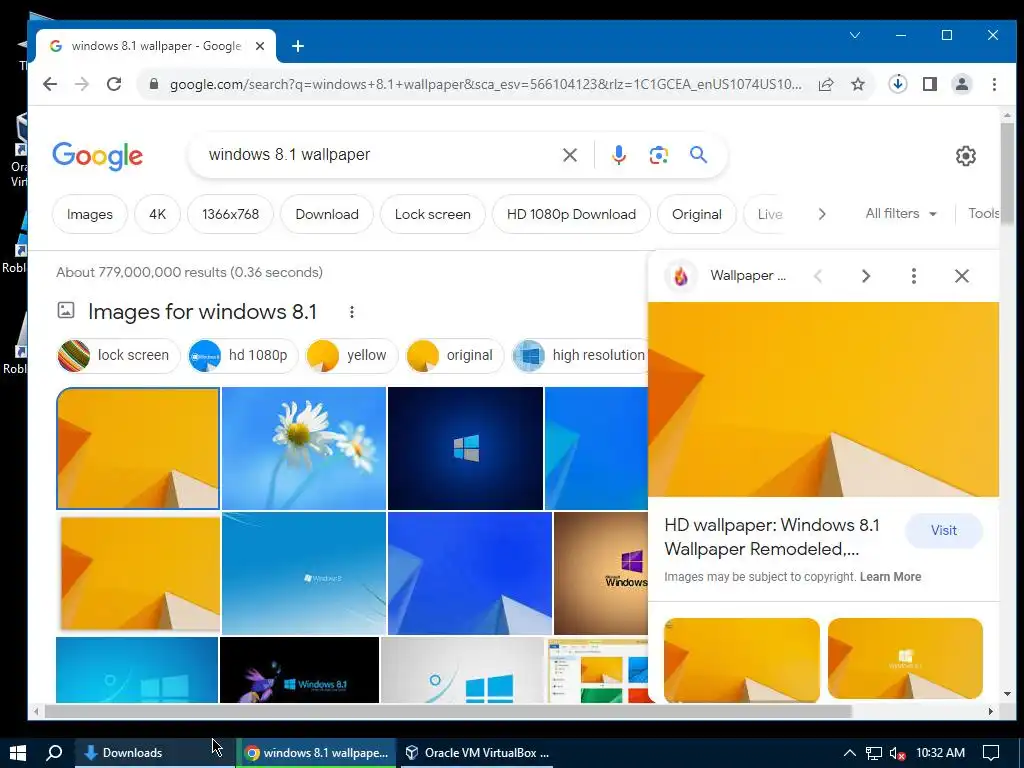This screenshot has height=768, width=1024.
Task: Select the high resolution image chip
Action: pyautogui.click(x=580, y=355)
